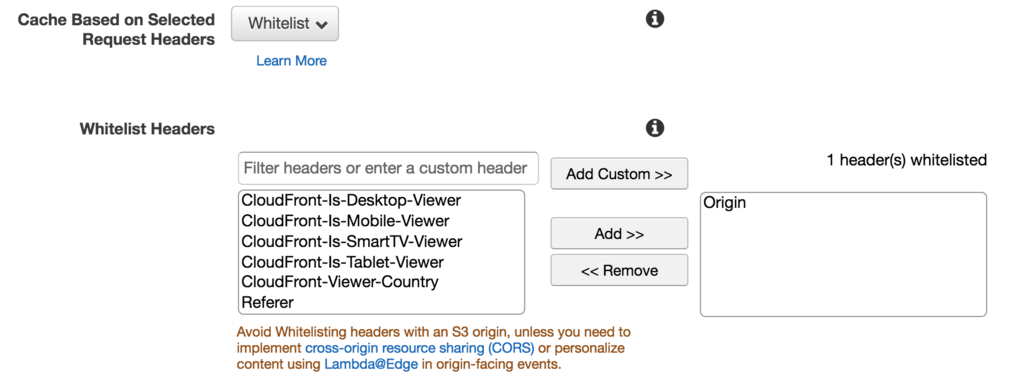Image resolution: width=1024 pixels, height=386 pixels.
Task: Focus the filter headers input field
Action: (389, 169)
